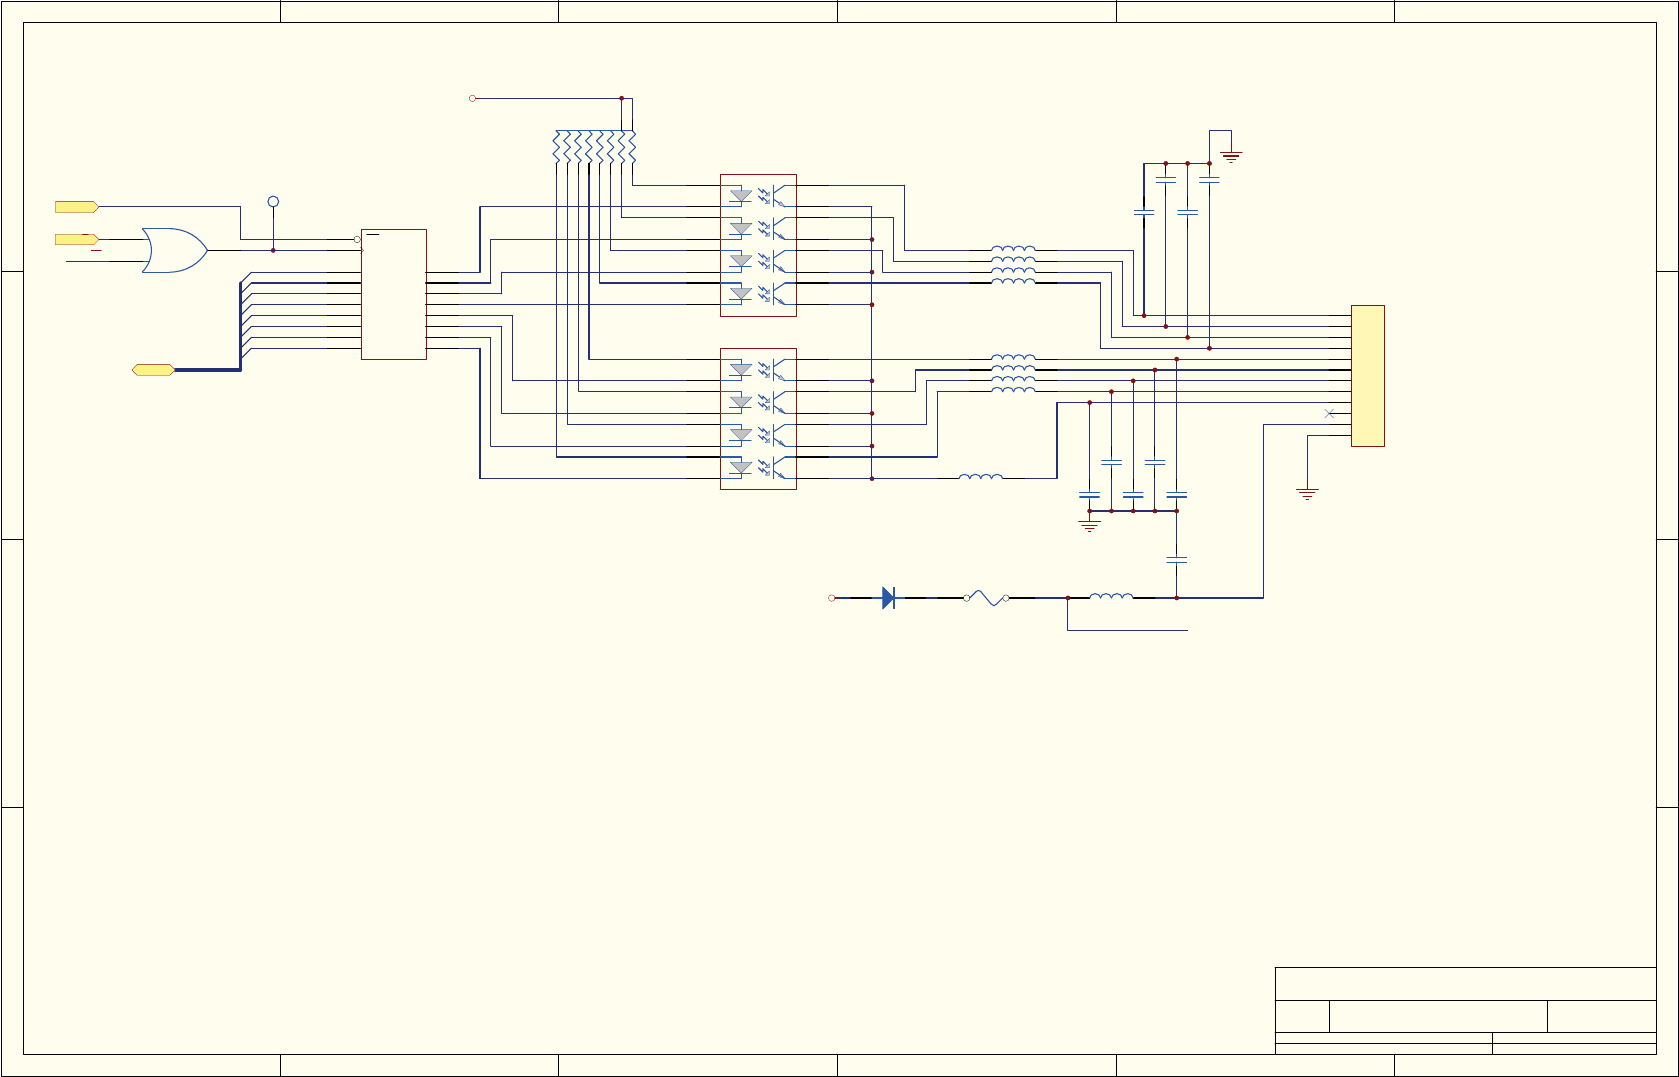Click the diode symbol on the power line
This screenshot has height=1077, width=1679.
888,598
